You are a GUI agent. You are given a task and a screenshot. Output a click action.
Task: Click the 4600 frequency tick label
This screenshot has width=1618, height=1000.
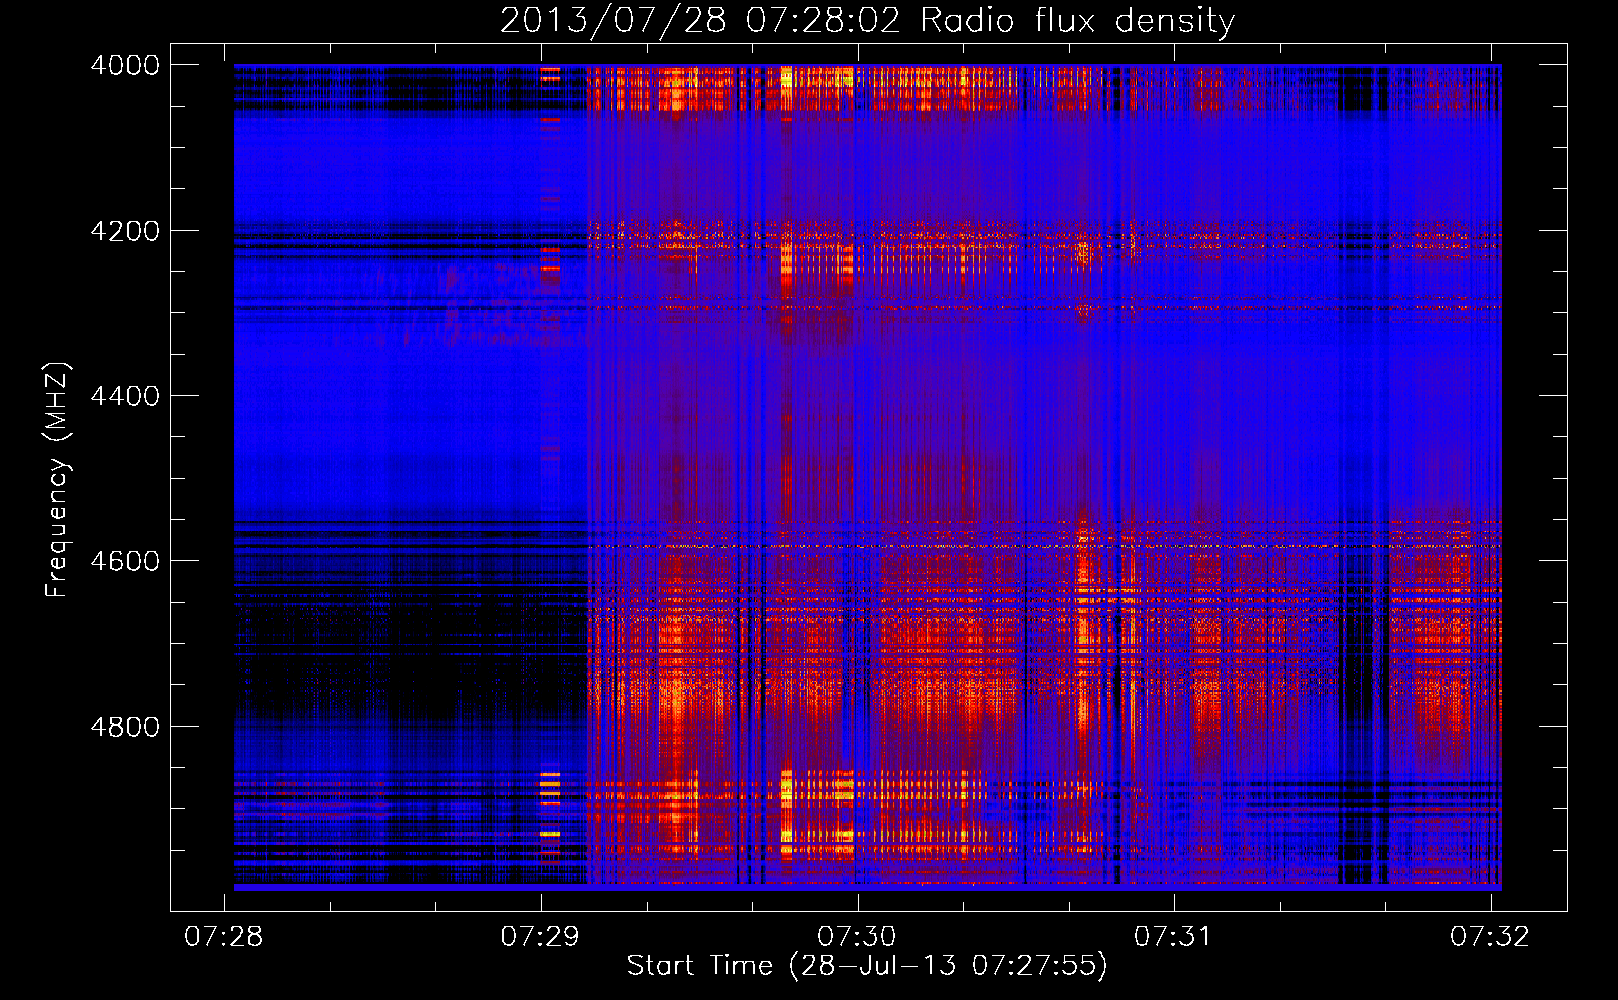pos(125,561)
